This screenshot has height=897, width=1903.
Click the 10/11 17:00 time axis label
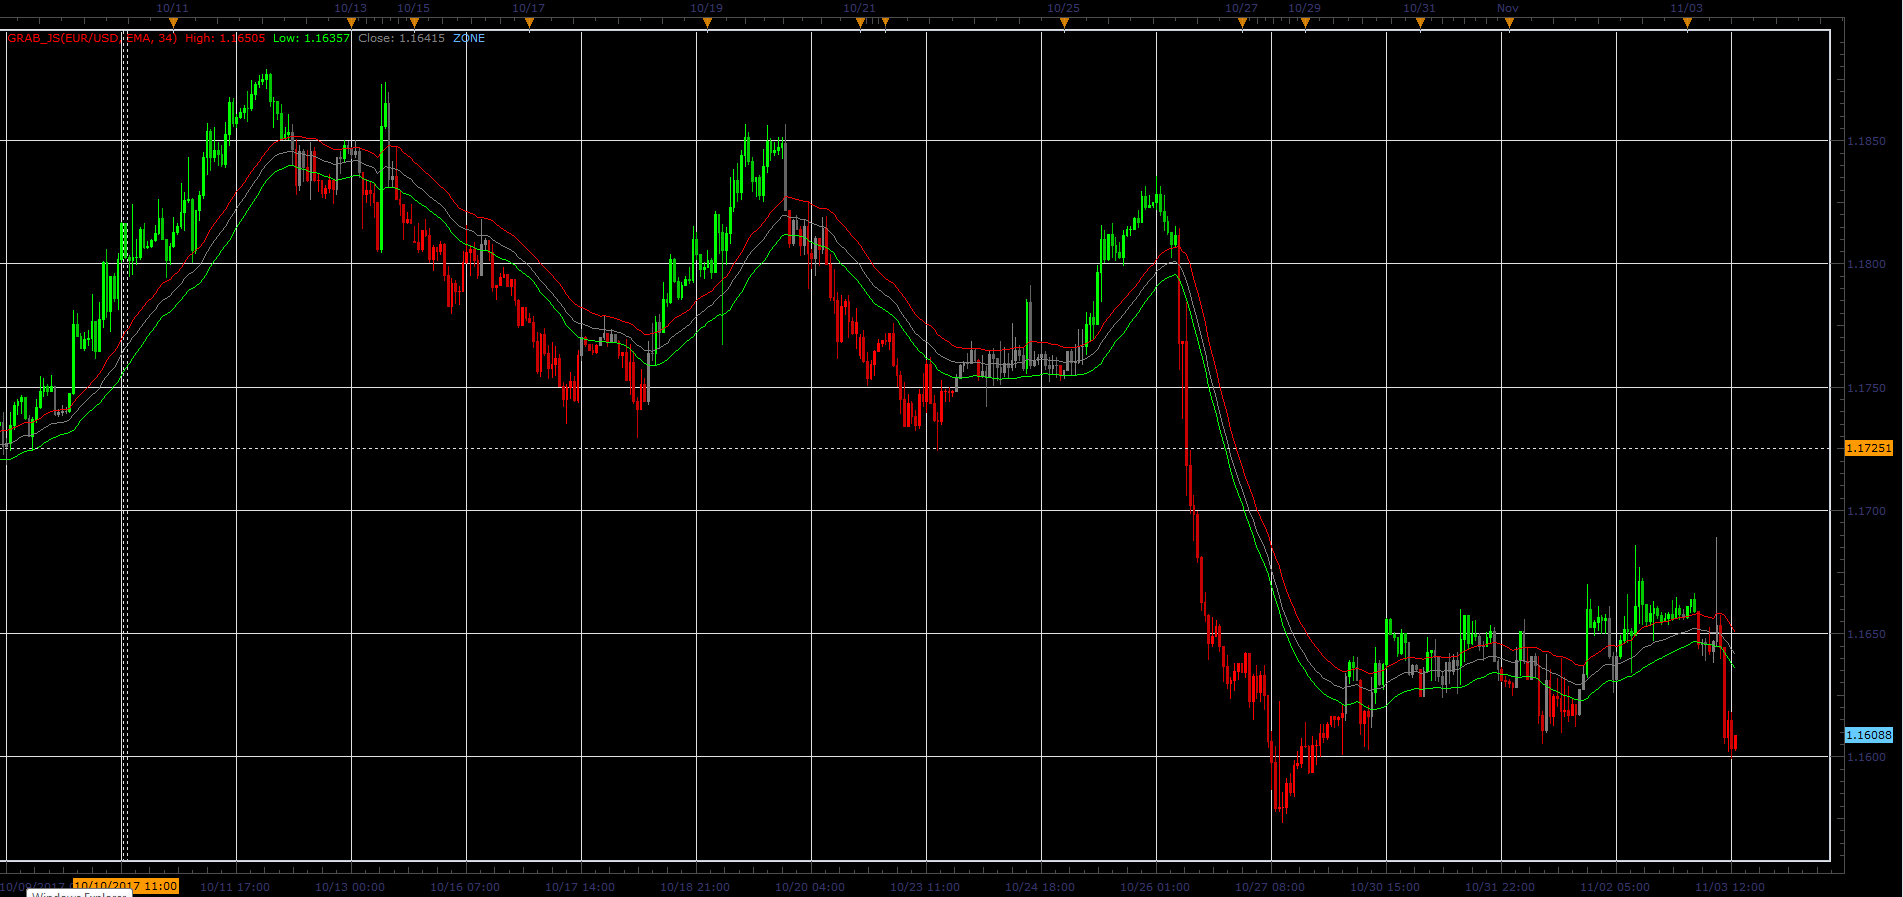point(235,887)
